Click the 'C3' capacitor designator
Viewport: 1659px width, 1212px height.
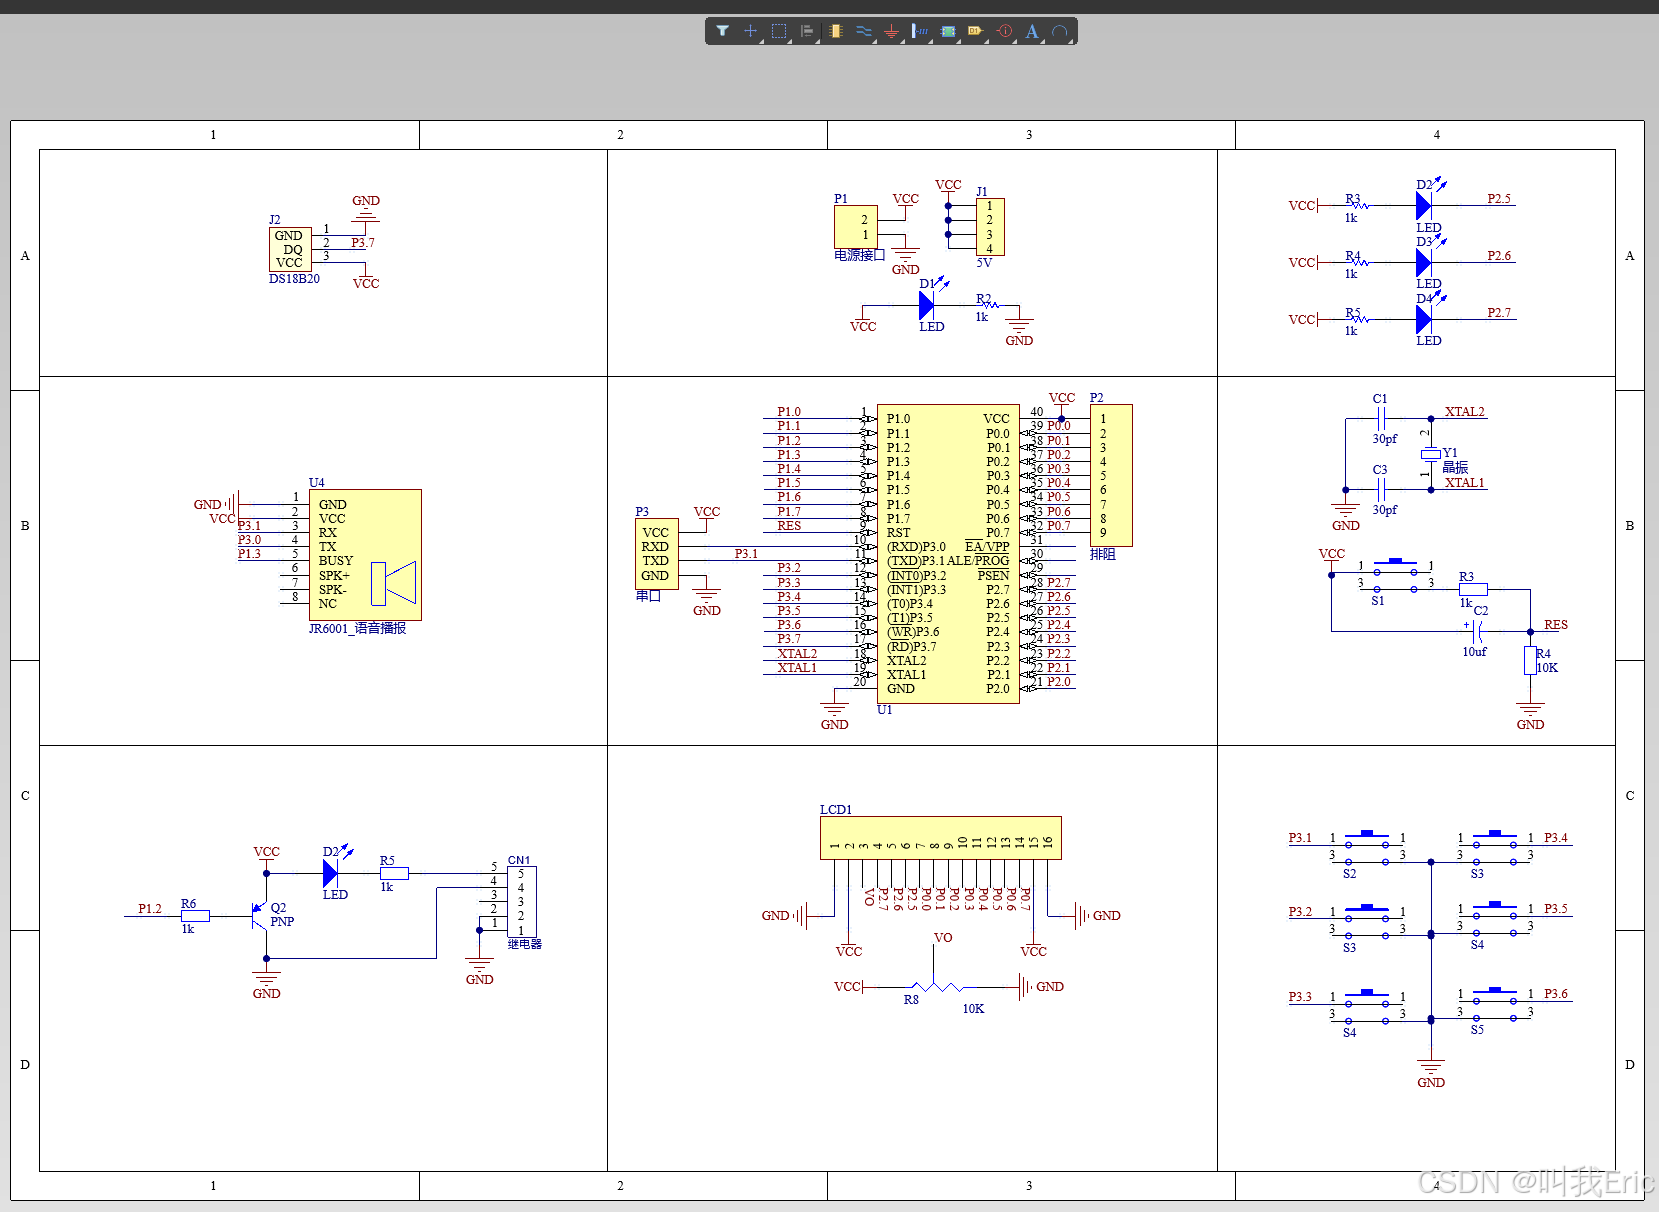tap(1380, 470)
